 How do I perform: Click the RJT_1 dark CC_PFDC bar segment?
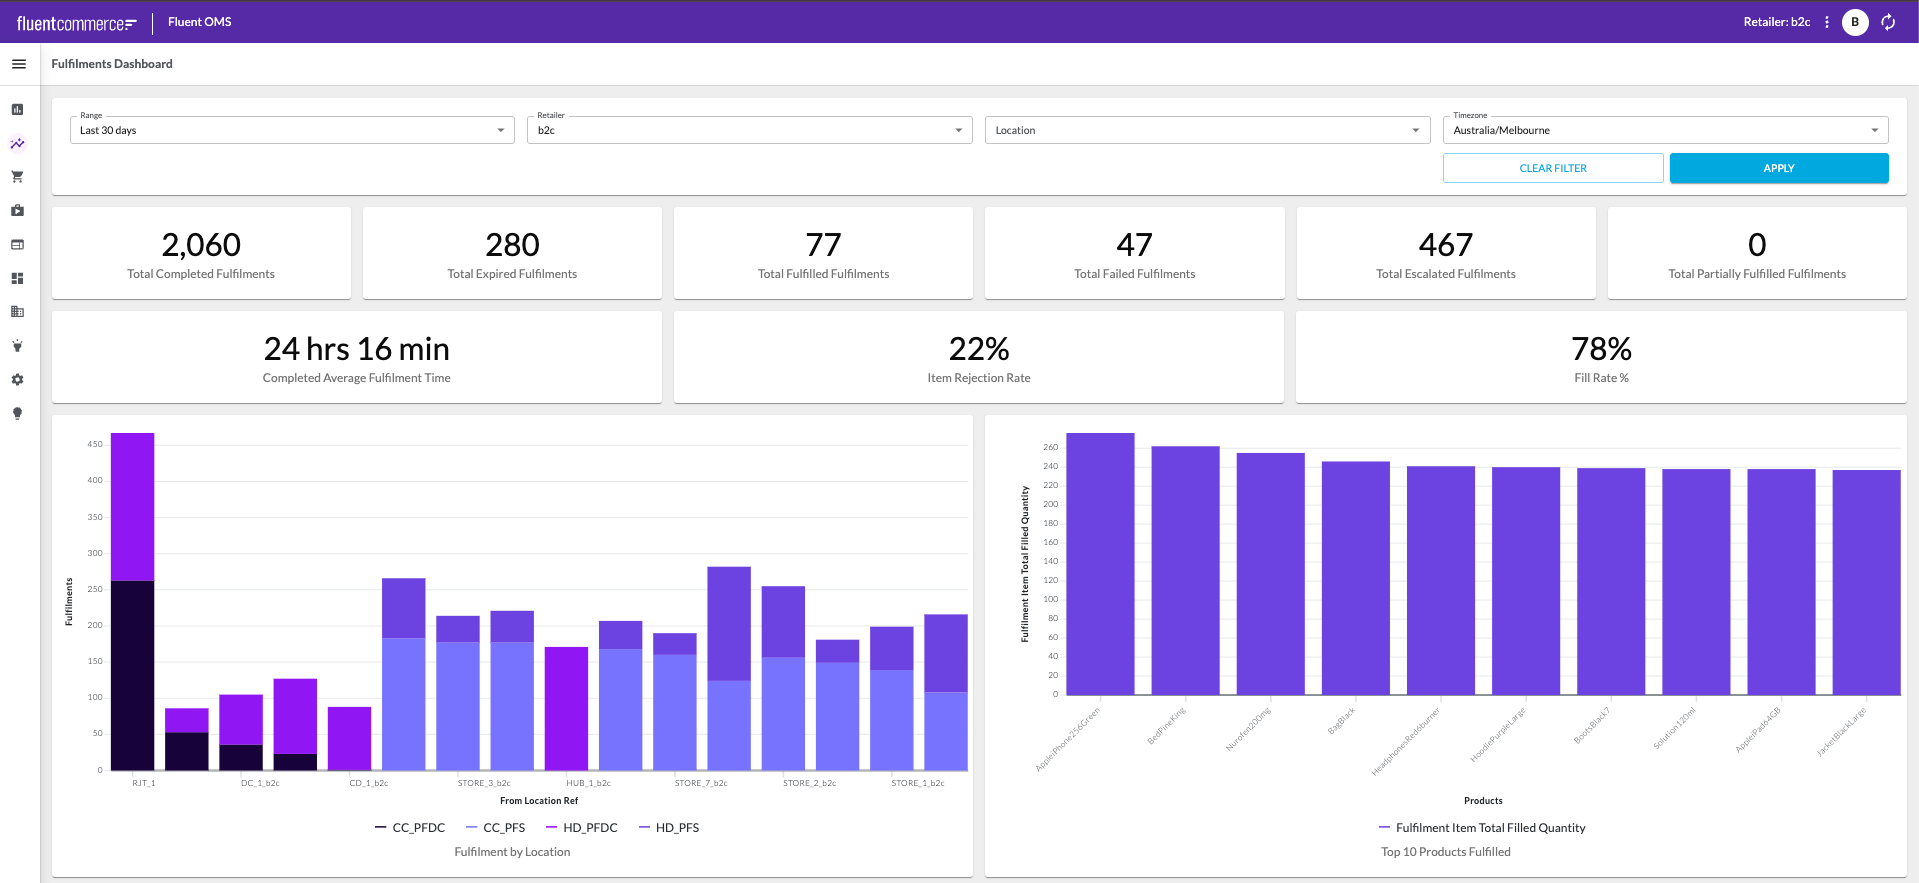pyautogui.click(x=132, y=675)
